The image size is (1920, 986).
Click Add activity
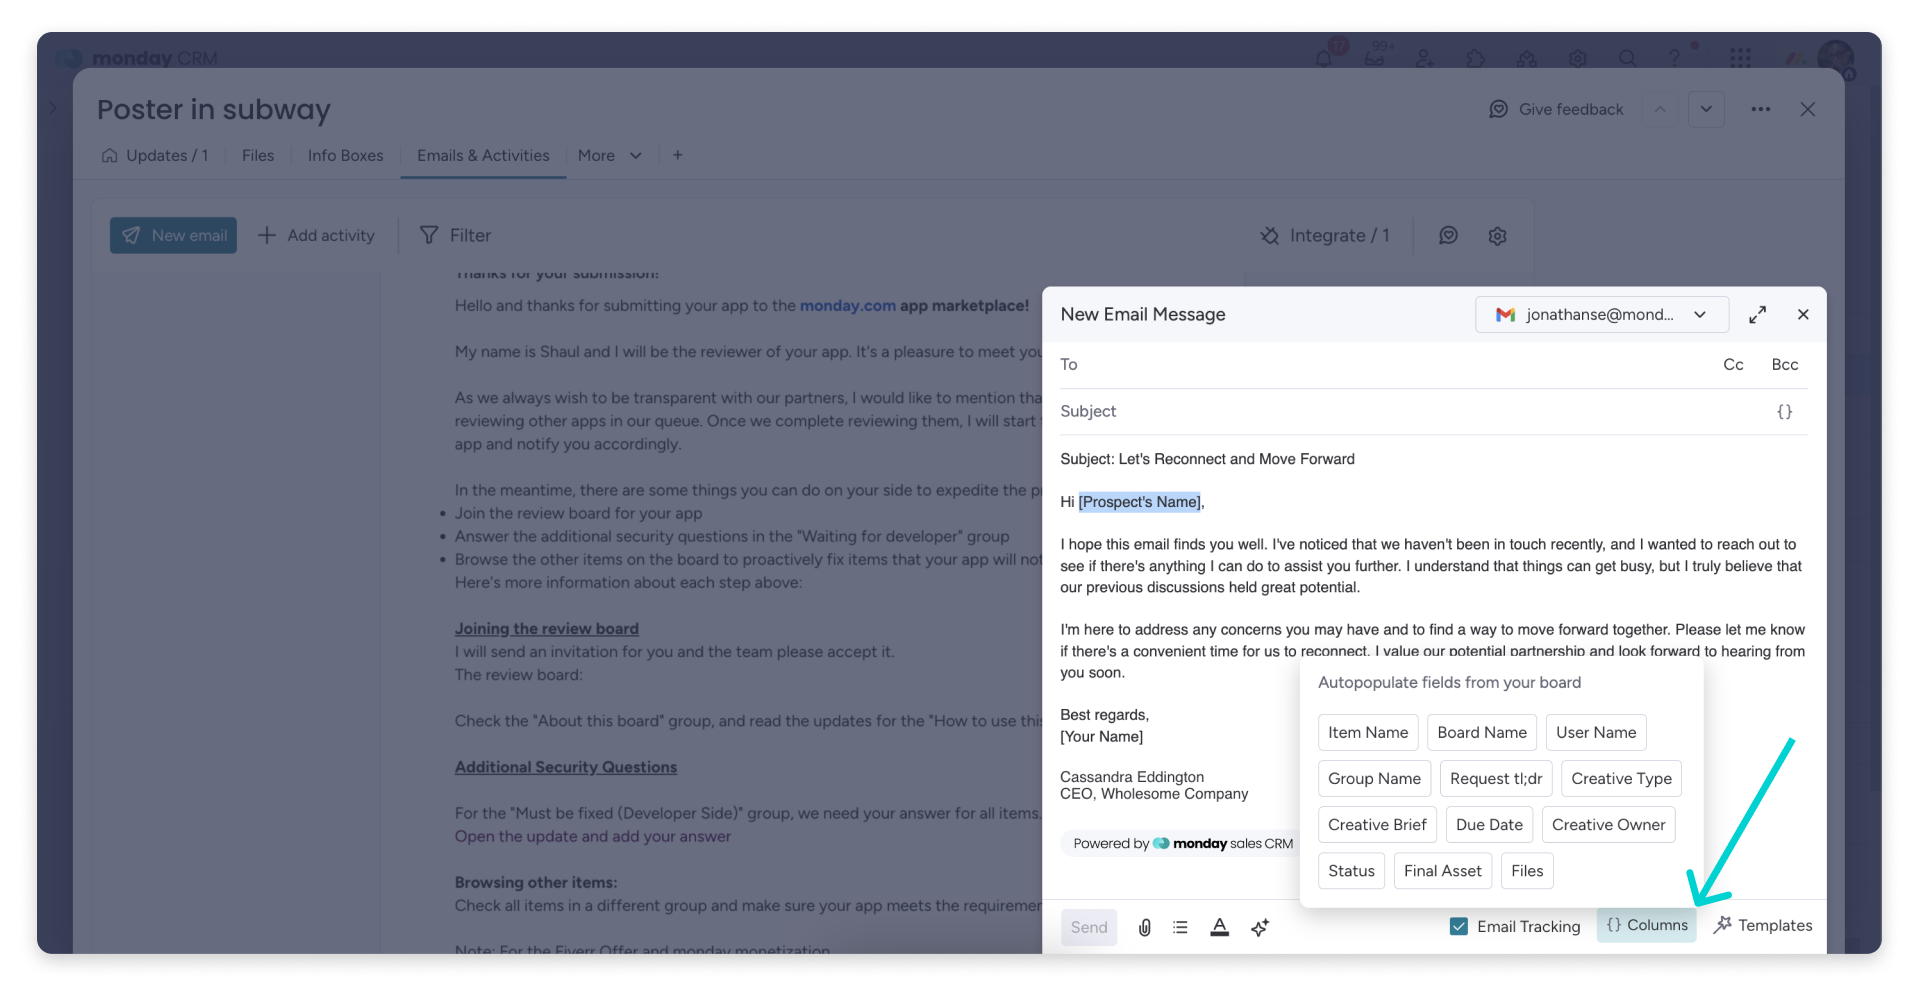pos(316,235)
